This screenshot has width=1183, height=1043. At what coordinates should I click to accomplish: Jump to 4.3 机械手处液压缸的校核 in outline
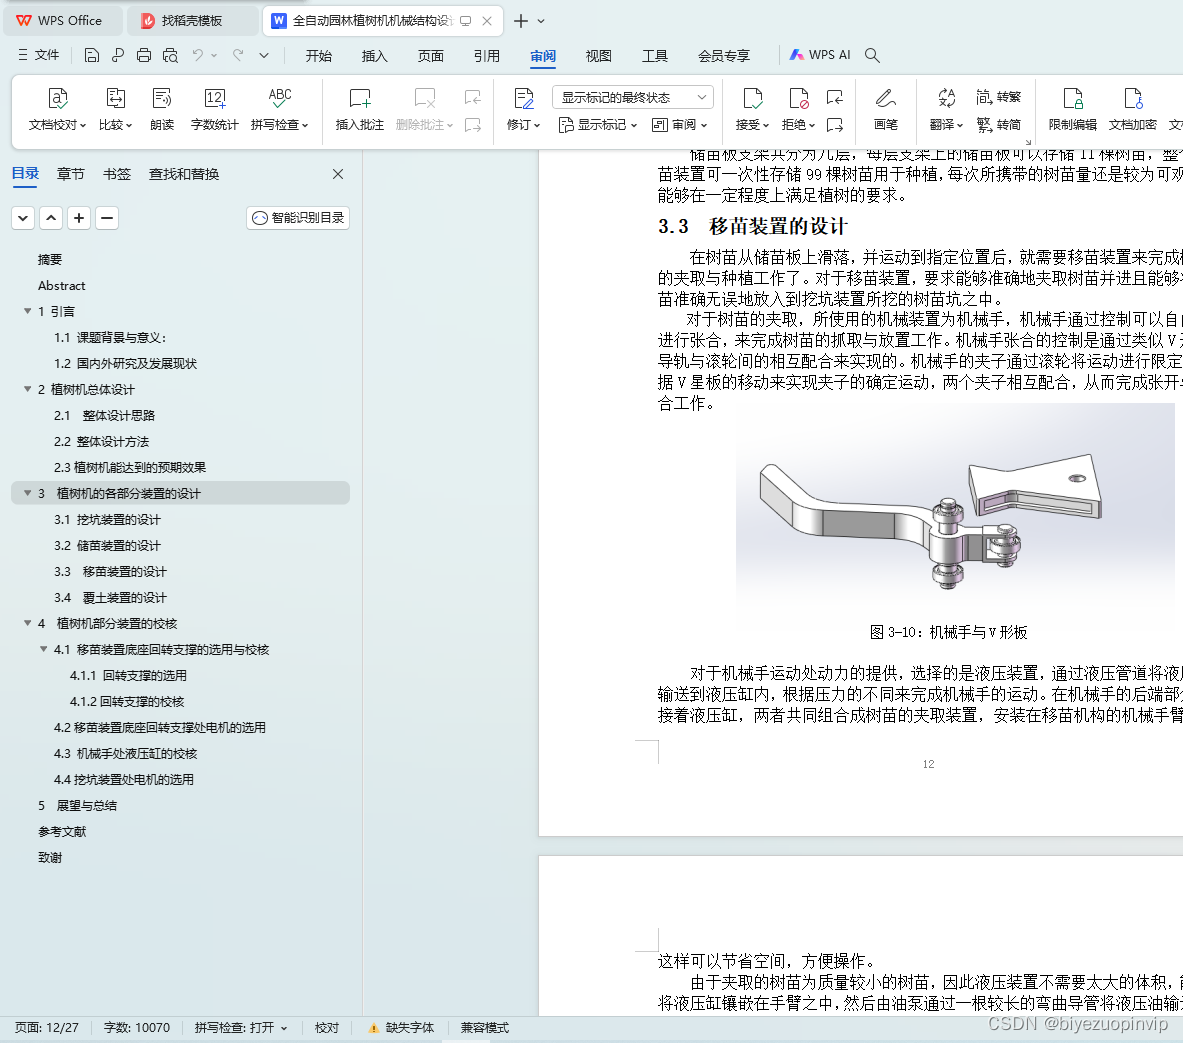tap(125, 753)
